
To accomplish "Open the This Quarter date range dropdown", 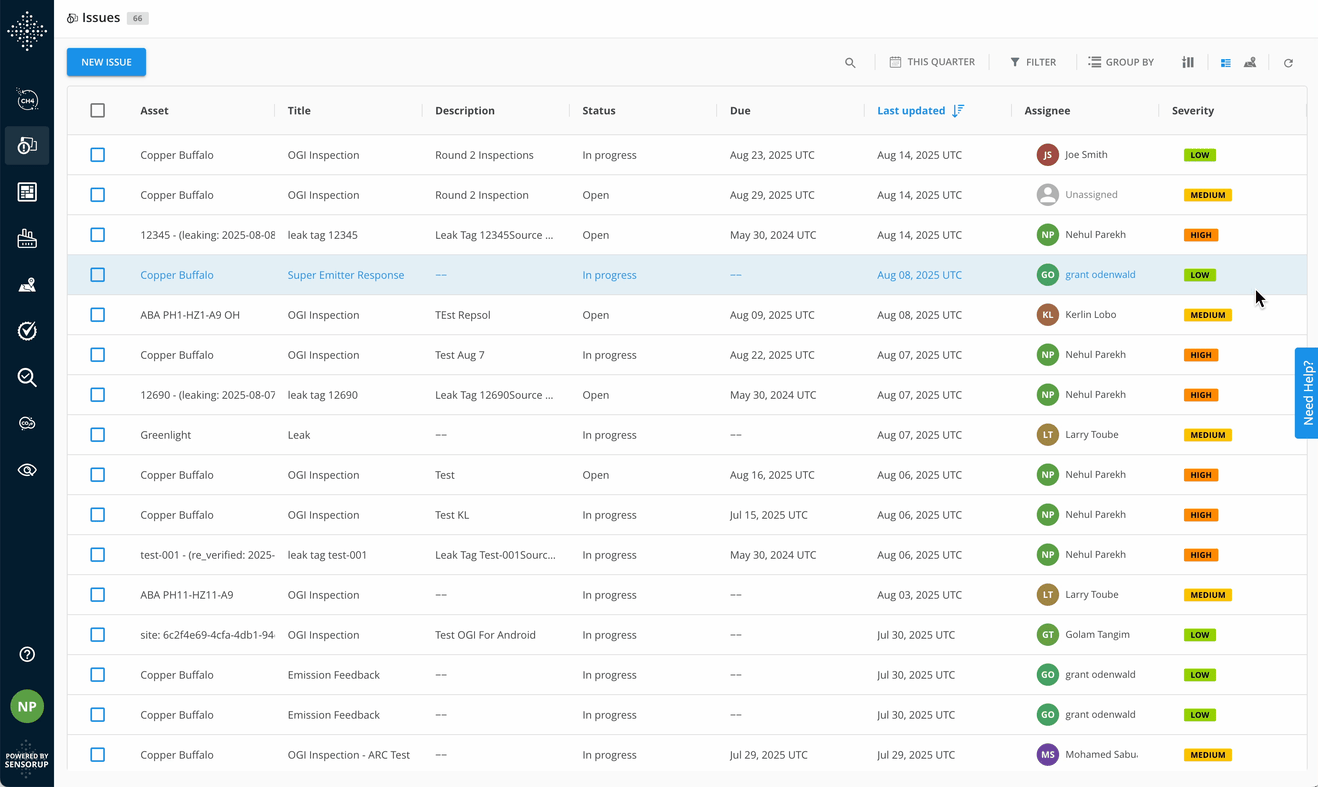I will (x=932, y=62).
